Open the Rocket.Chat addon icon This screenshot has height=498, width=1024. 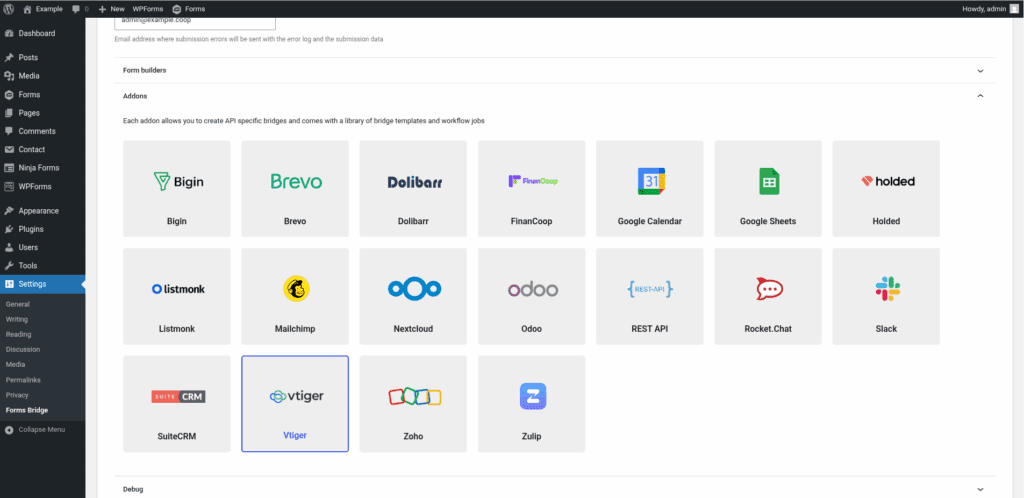pos(769,289)
